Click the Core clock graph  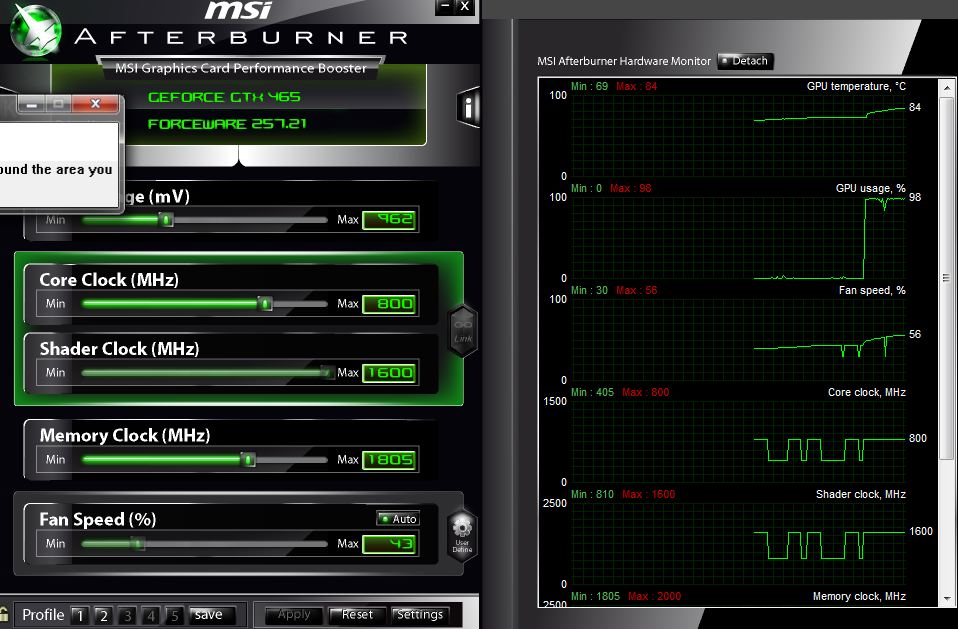(737, 442)
